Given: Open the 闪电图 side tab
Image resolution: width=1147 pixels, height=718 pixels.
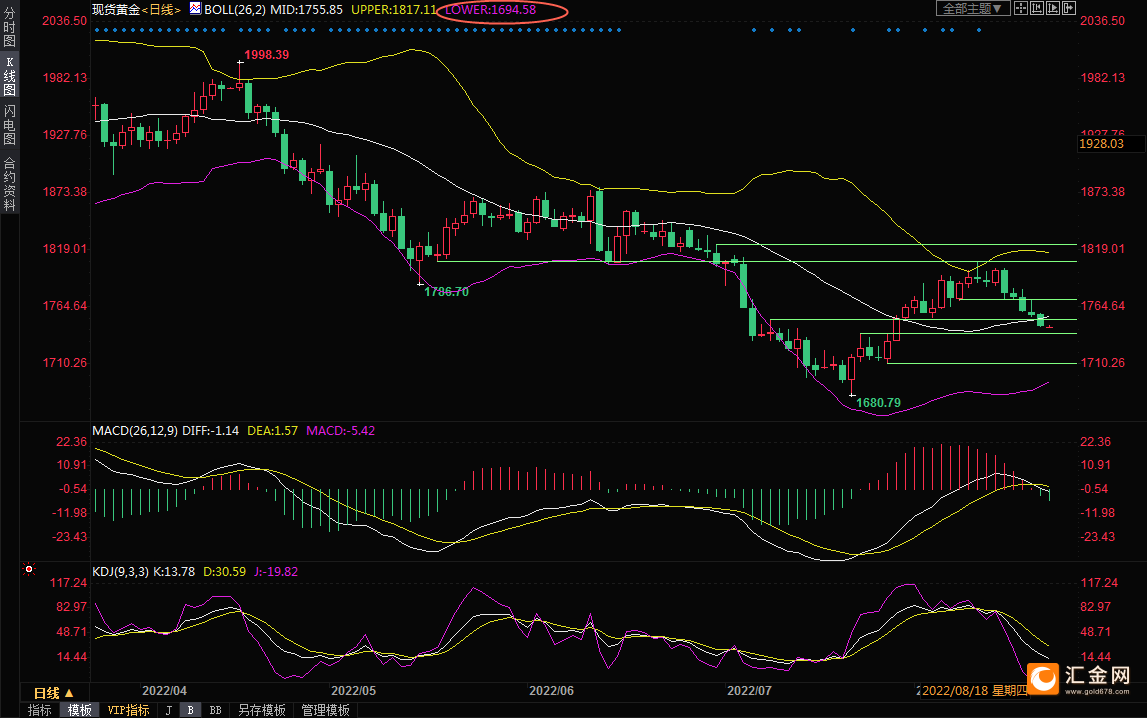Looking at the screenshot, I should point(10,124).
